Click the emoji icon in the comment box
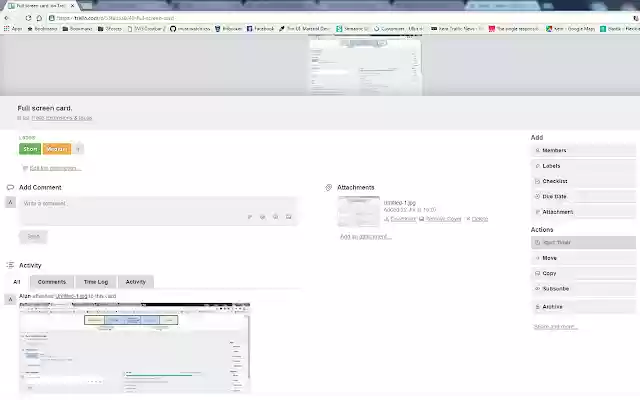This screenshot has height=400, width=640. click(276, 217)
